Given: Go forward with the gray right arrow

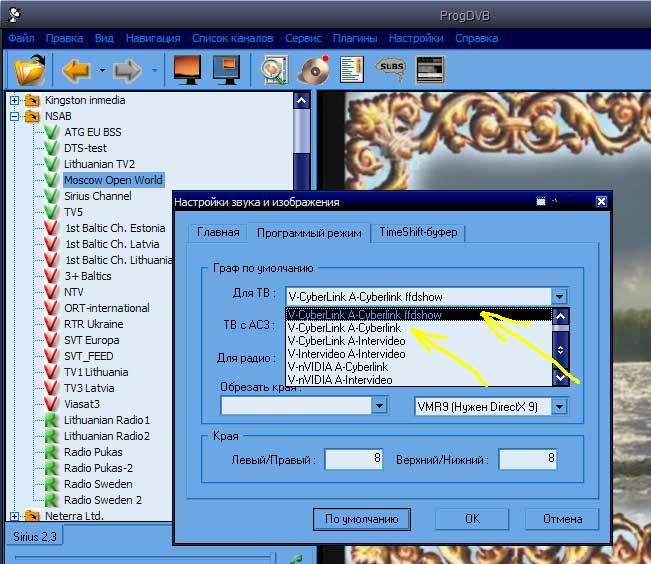Looking at the screenshot, I should tap(128, 70).
